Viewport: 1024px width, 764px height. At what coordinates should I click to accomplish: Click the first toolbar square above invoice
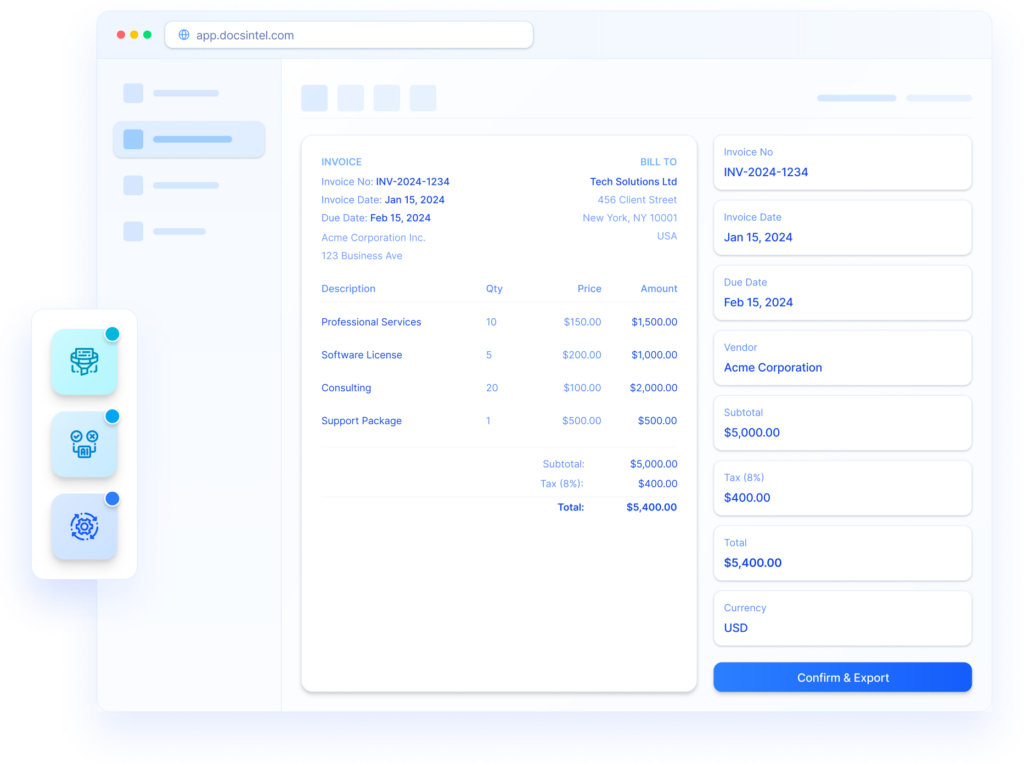314,98
